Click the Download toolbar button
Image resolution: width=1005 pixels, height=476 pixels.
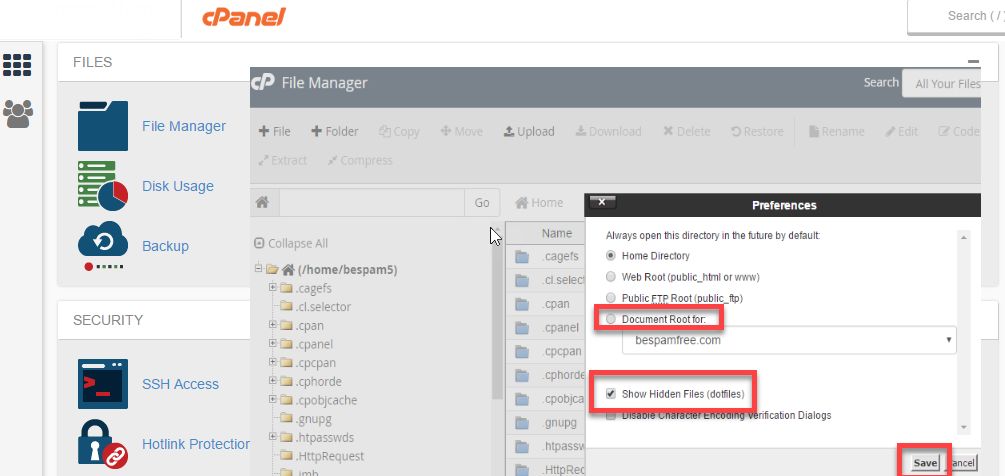point(608,131)
